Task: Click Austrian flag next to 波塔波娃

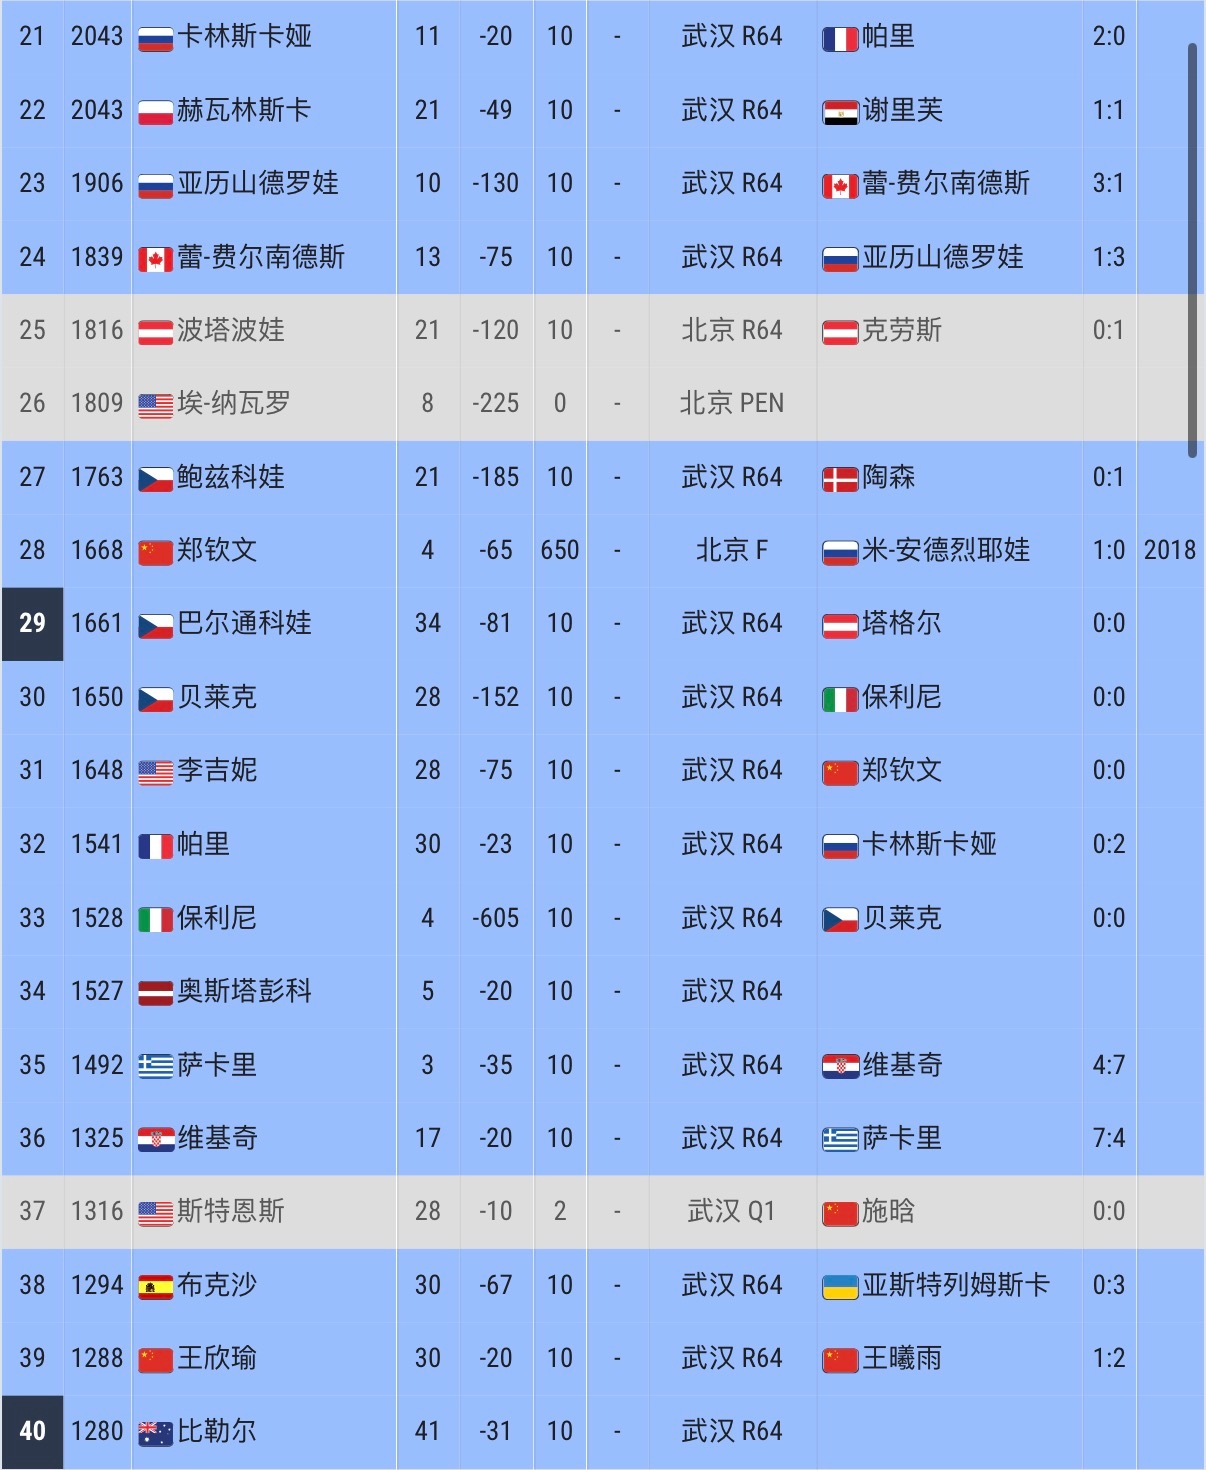Action: [x=155, y=333]
